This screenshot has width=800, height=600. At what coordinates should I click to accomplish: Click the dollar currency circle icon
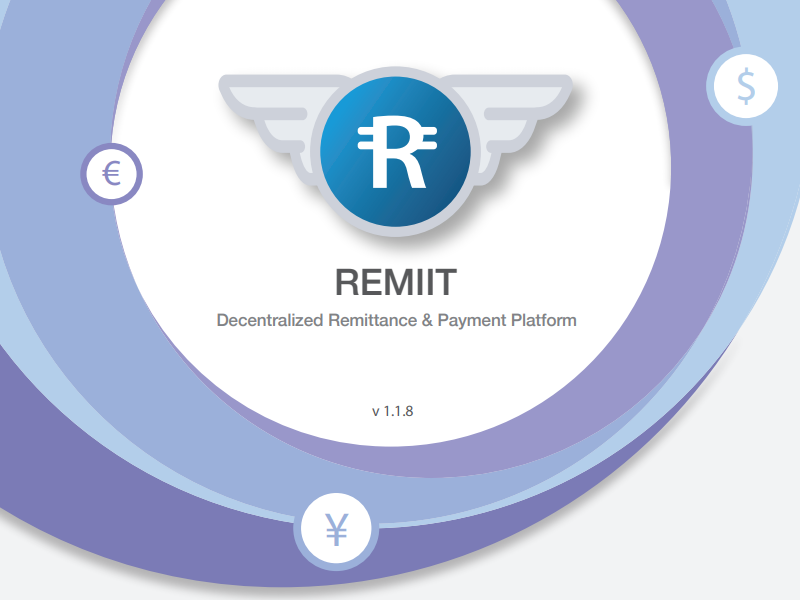[x=745, y=86]
